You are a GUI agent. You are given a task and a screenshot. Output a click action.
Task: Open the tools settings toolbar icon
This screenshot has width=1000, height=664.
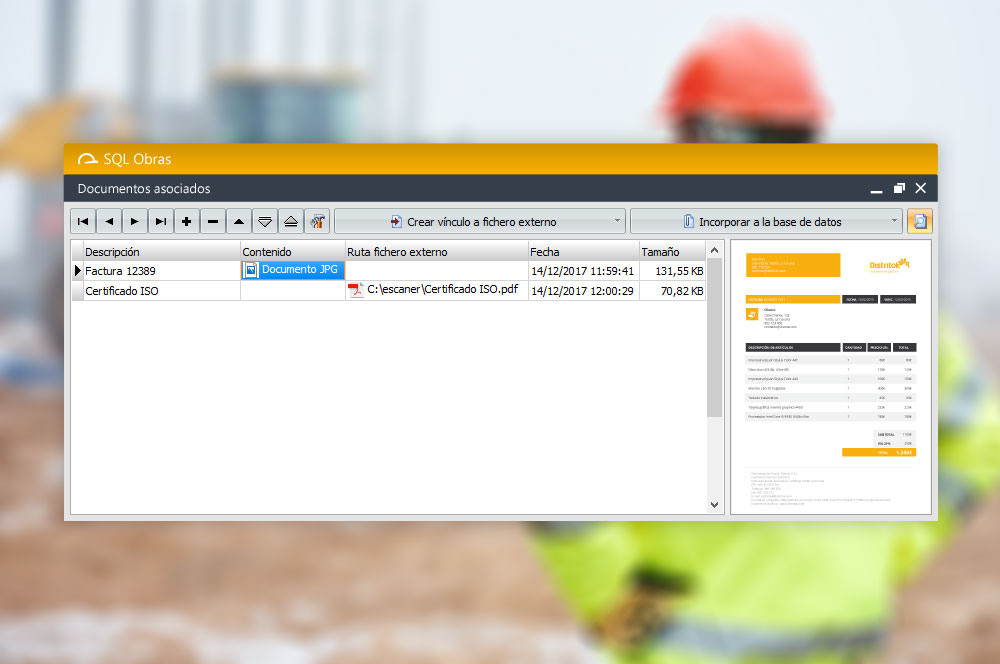coord(317,221)
